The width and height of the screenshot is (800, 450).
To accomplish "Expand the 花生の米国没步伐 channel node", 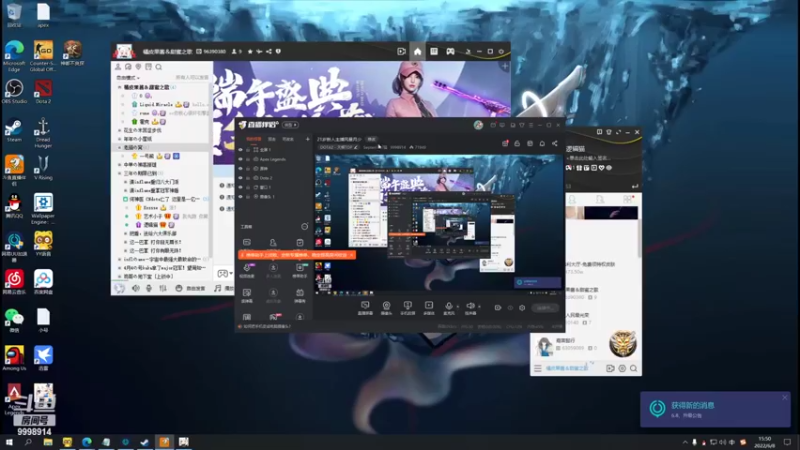I will [x=120, y=130].
